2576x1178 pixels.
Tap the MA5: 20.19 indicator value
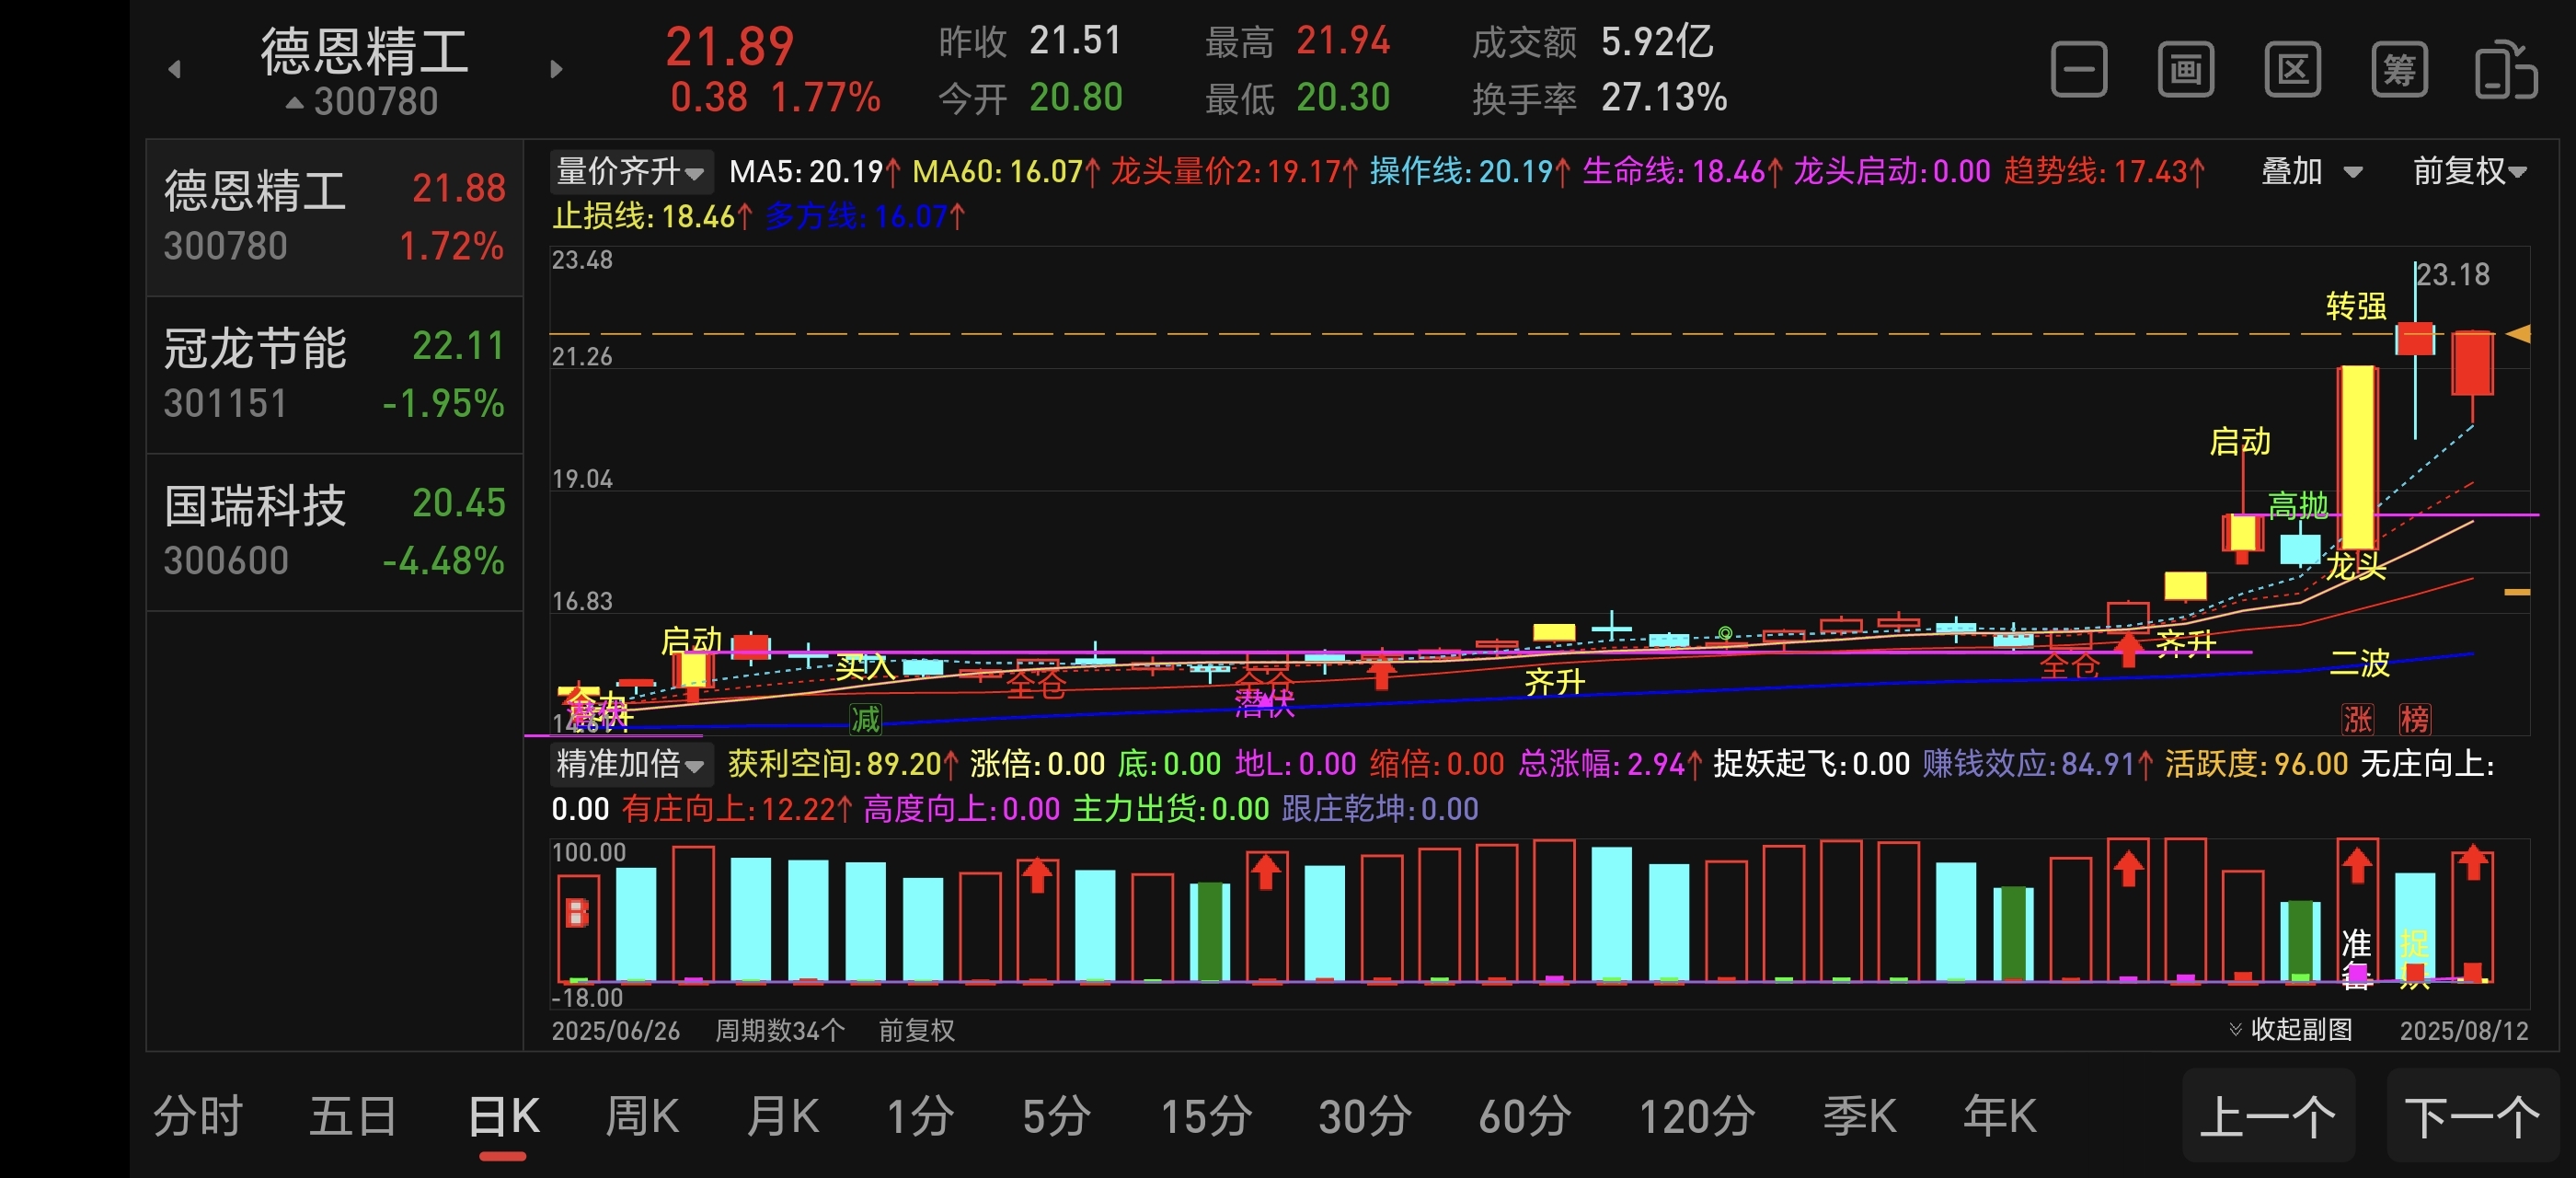tap(815, 171)
